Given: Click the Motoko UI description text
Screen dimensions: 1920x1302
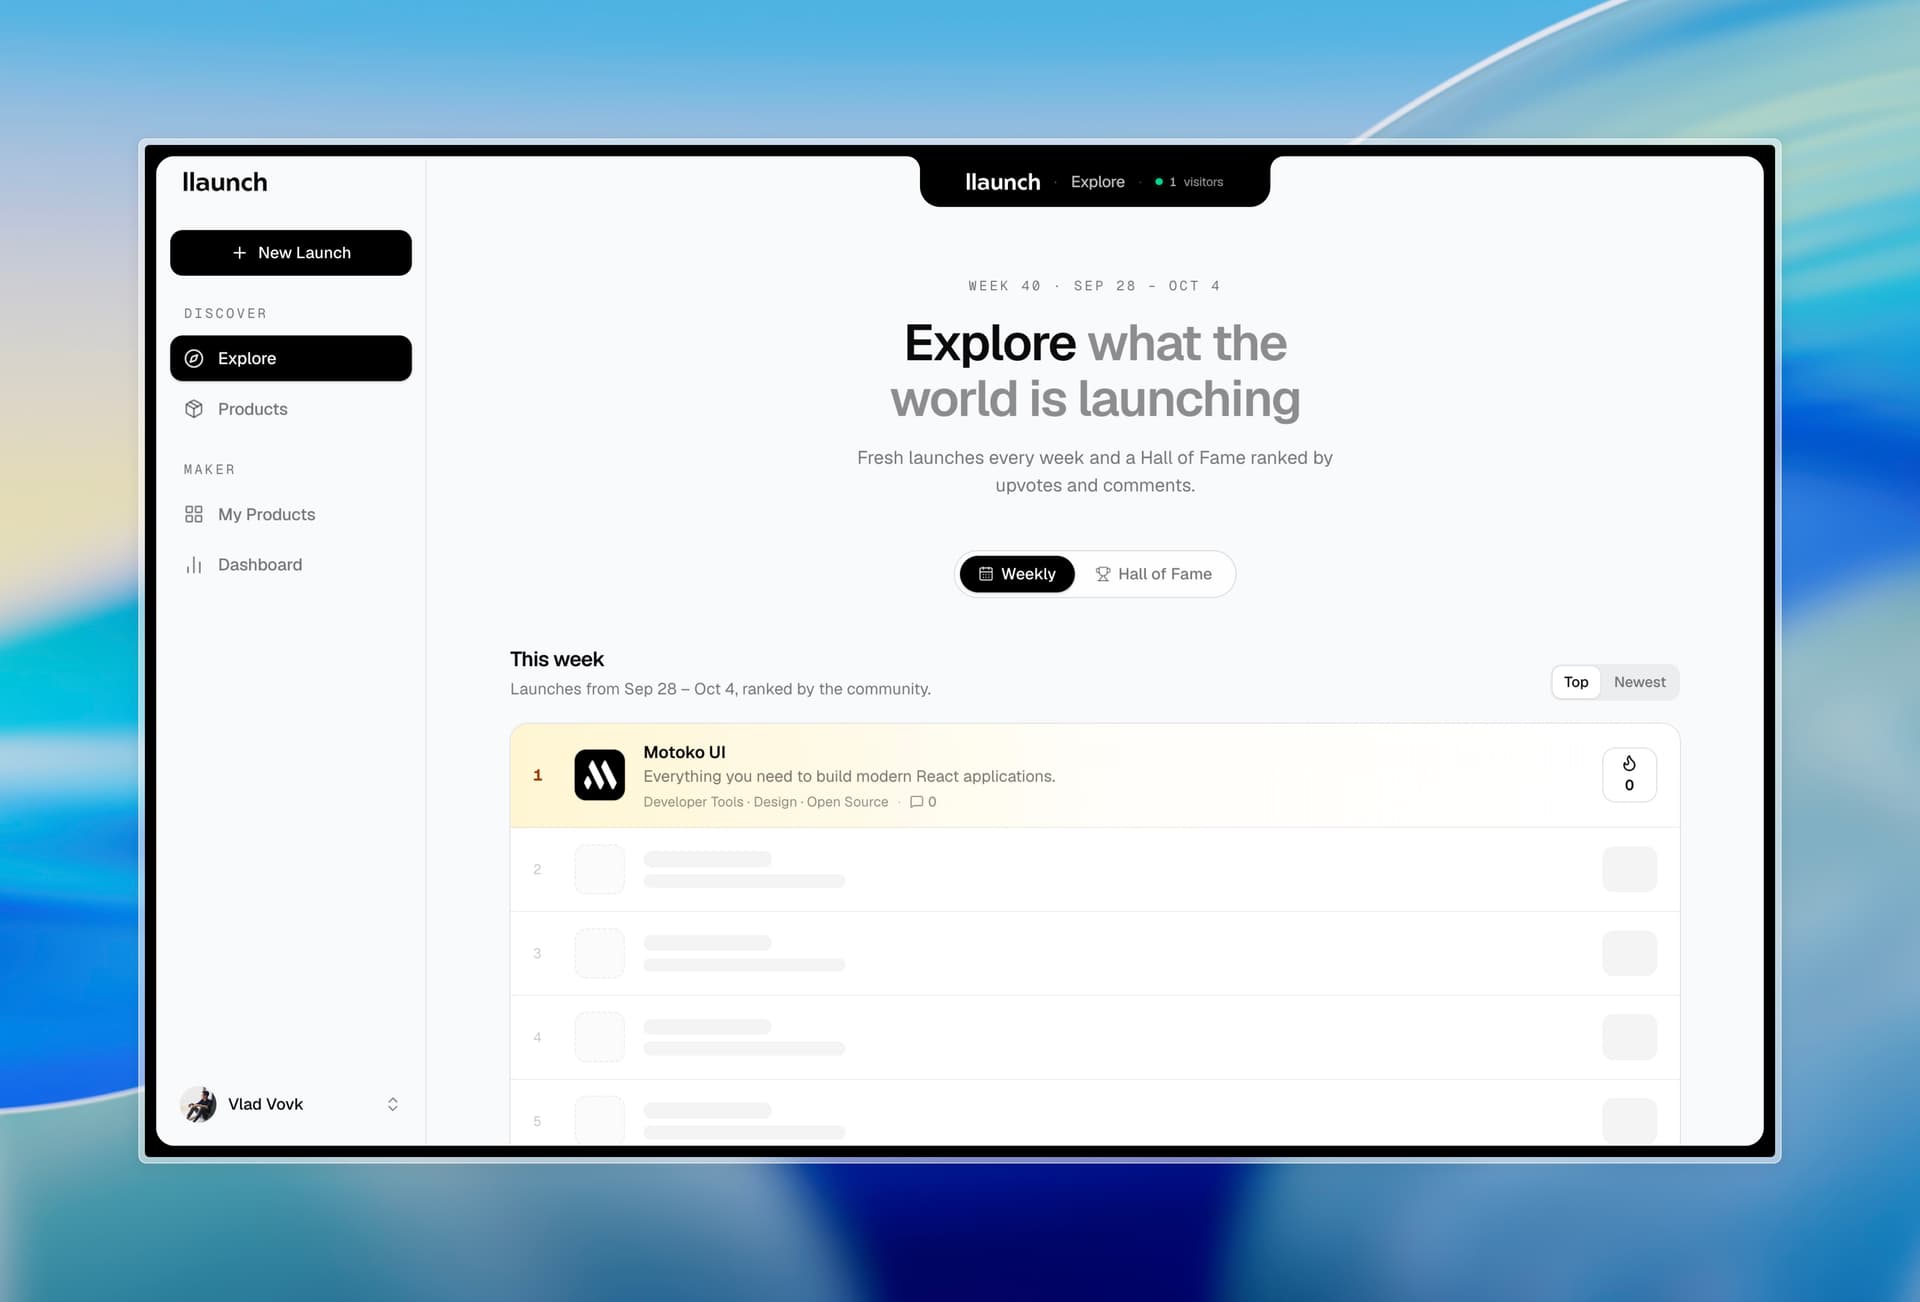Looking at the screenshot, I should [849, 776].
